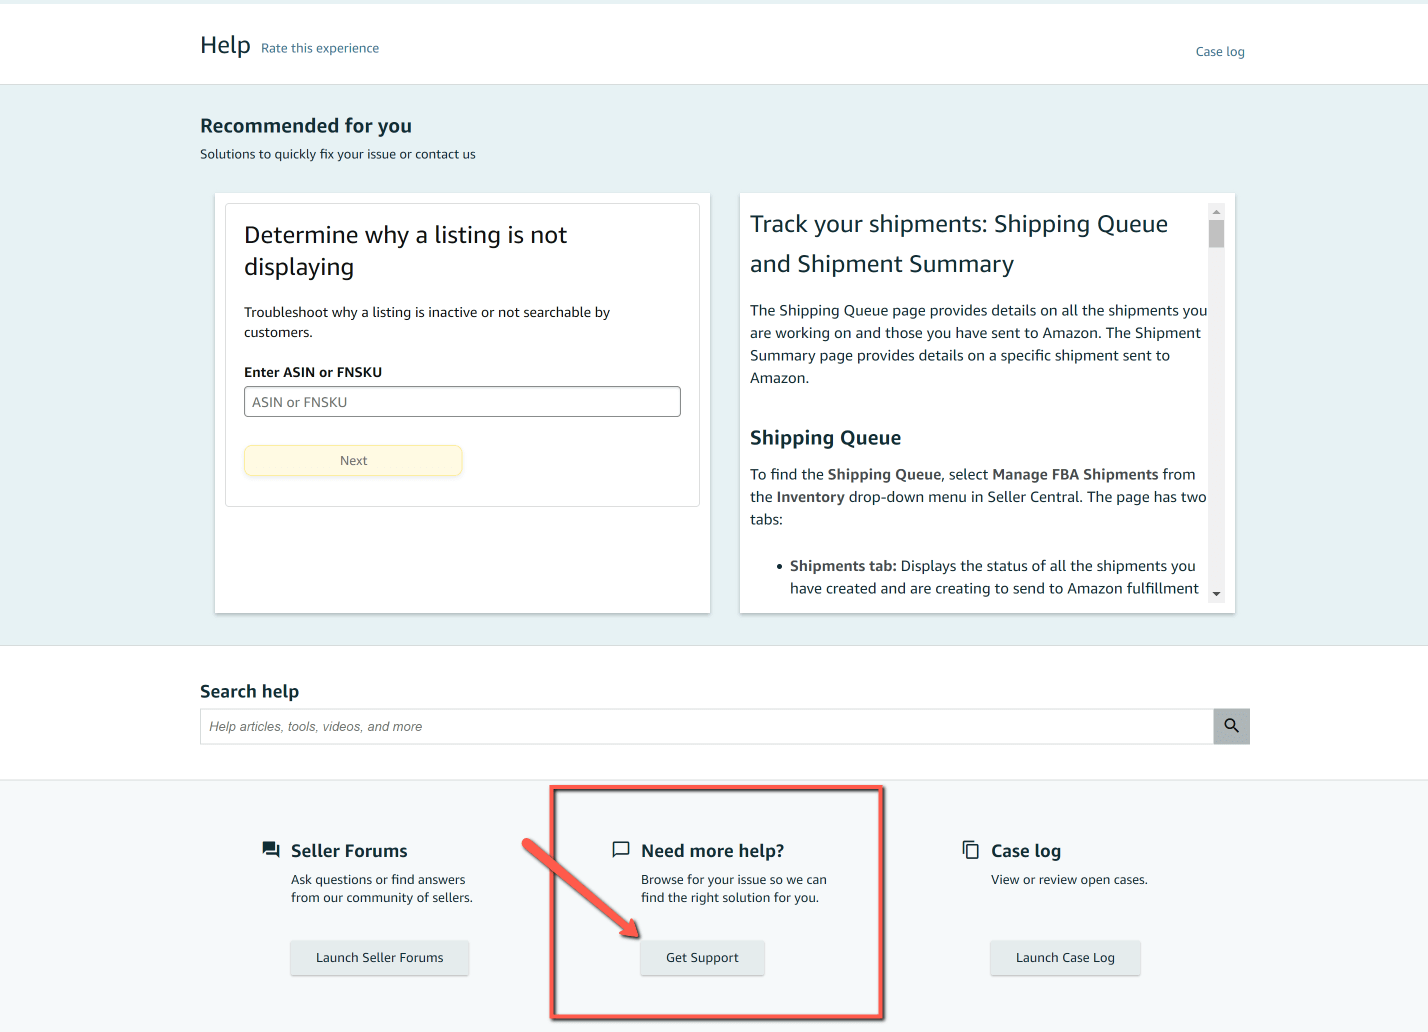Click the Shipping Queue subheading
Image resolution: width=1428 pixels, height=1032 pixels.
[825, 438]
